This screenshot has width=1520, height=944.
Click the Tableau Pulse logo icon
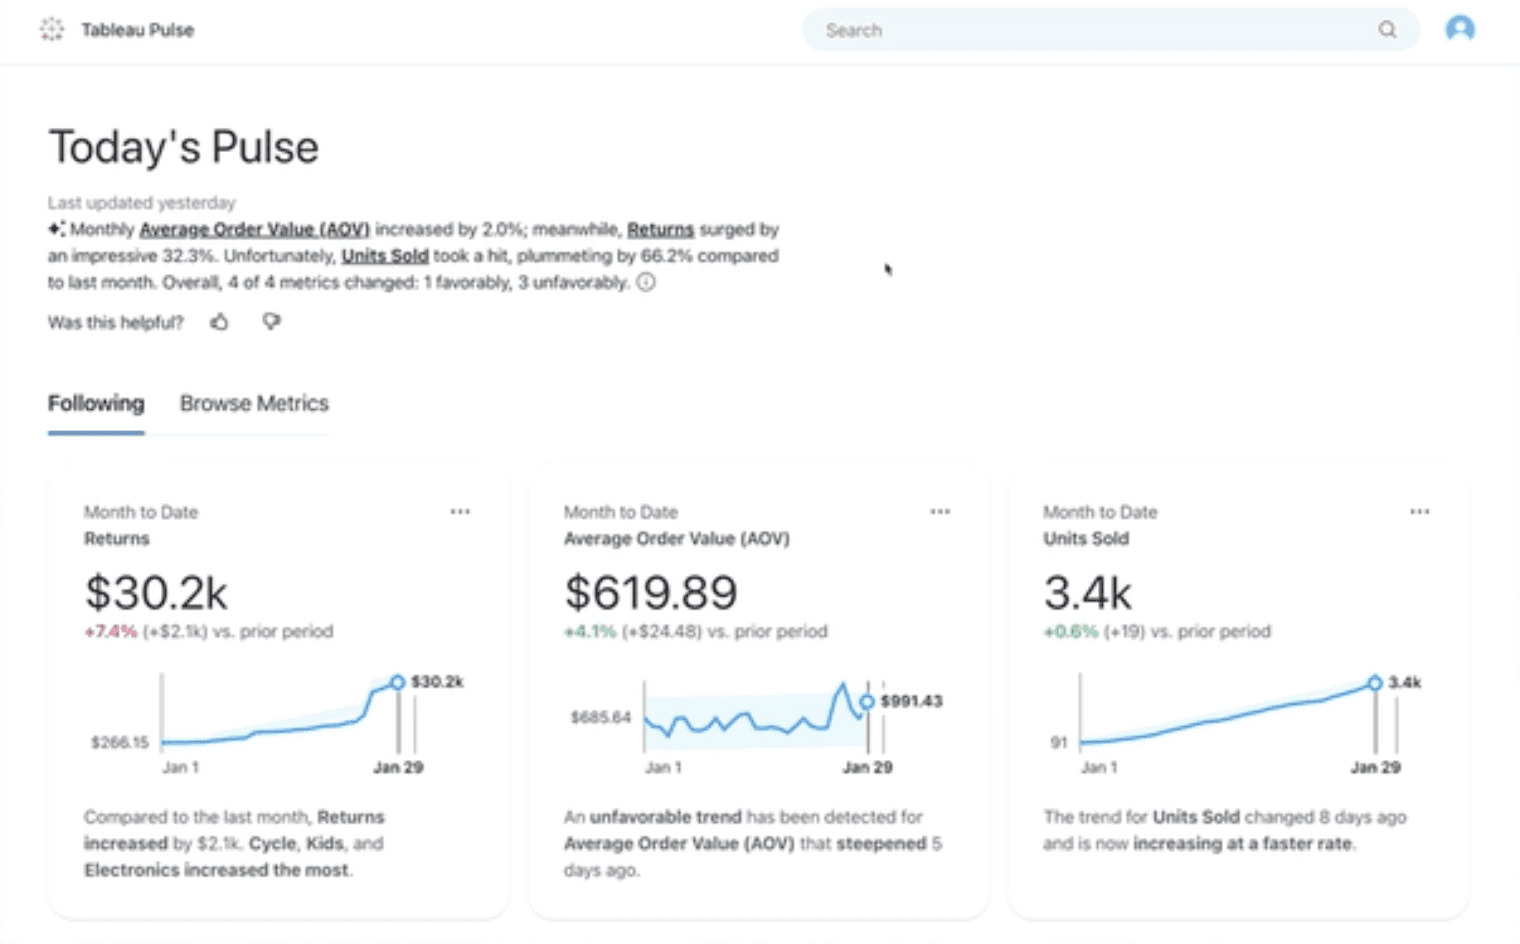(52, 30)
